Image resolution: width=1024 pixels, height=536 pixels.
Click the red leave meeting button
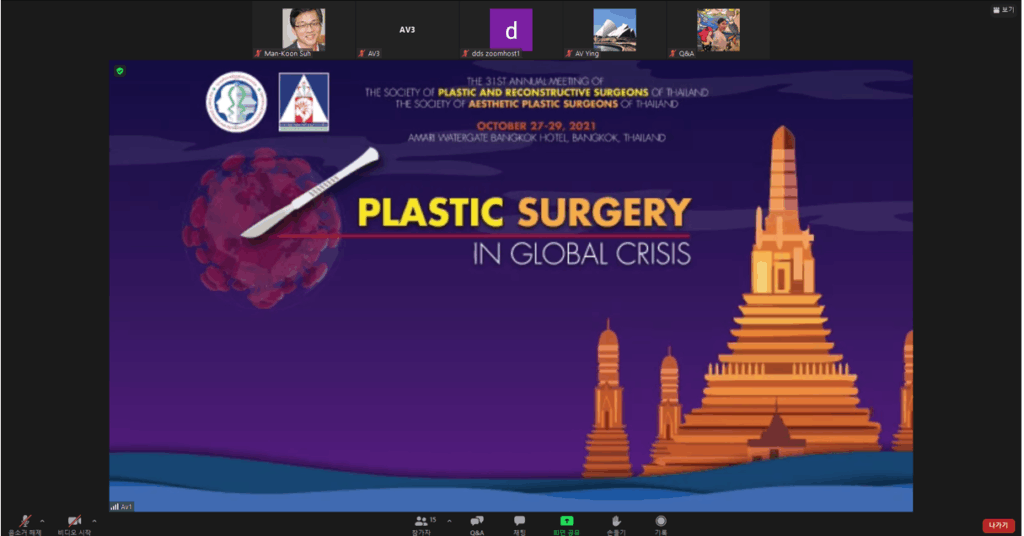point(997,525)
